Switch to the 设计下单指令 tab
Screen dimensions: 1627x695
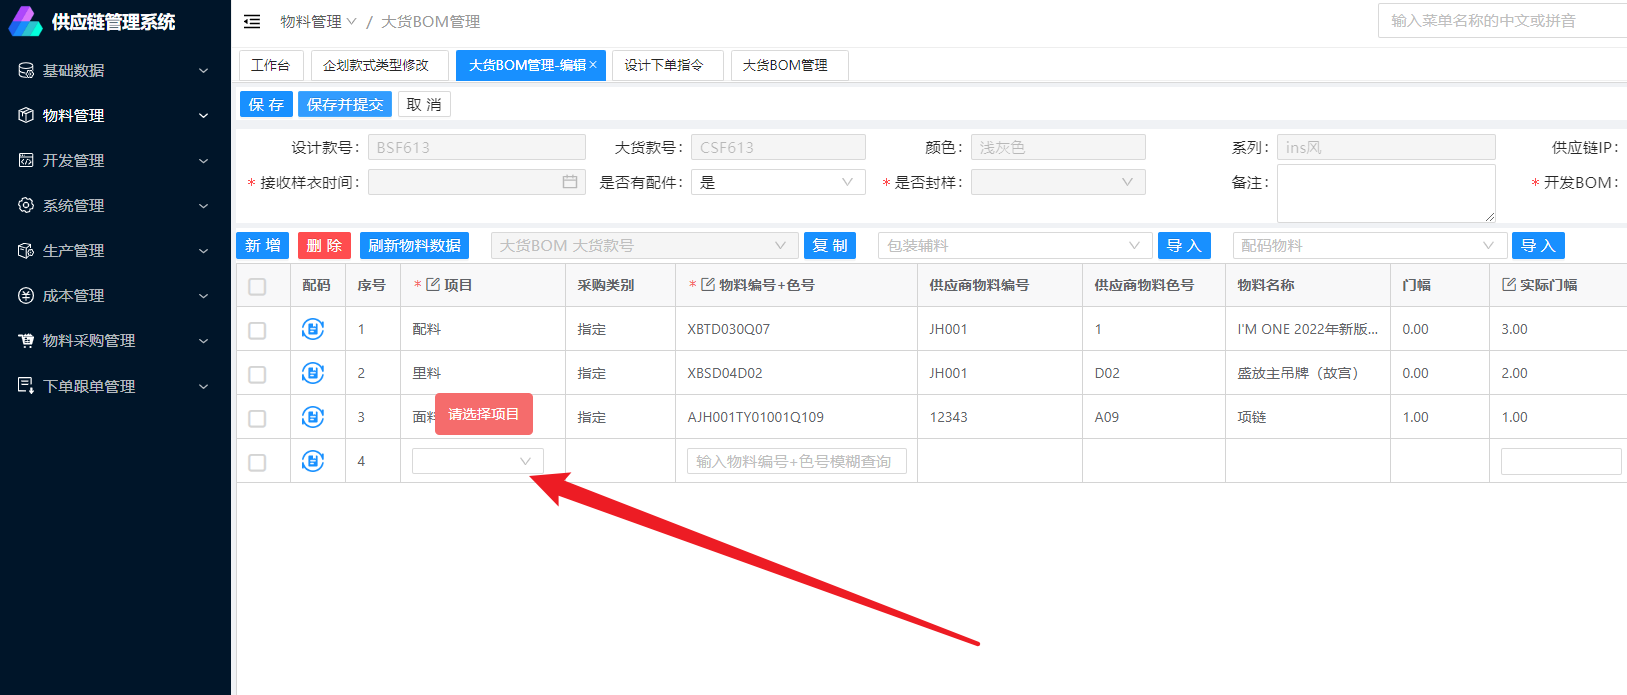coord(665,65)
